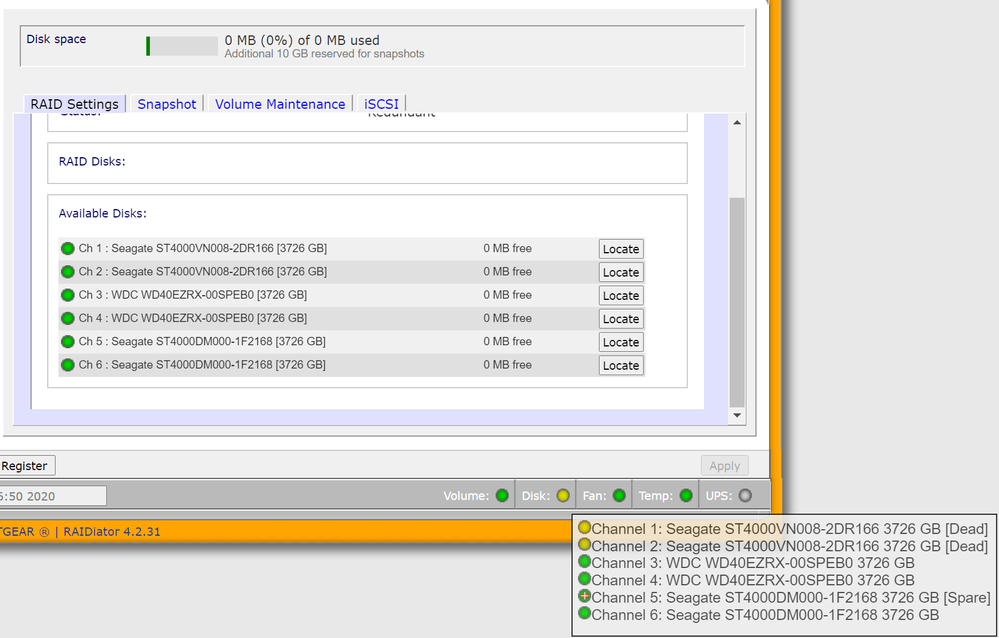Click the disk space usage bar
Image resolution: width=999 pixels, height=638 pixels.
click(x=182, y=46)
